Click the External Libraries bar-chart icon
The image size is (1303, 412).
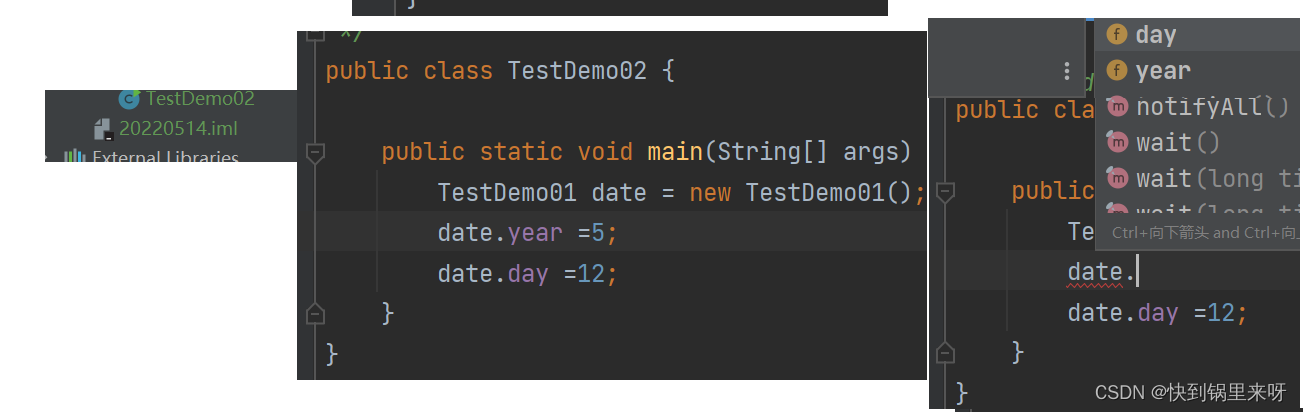[x=74, y=156]
